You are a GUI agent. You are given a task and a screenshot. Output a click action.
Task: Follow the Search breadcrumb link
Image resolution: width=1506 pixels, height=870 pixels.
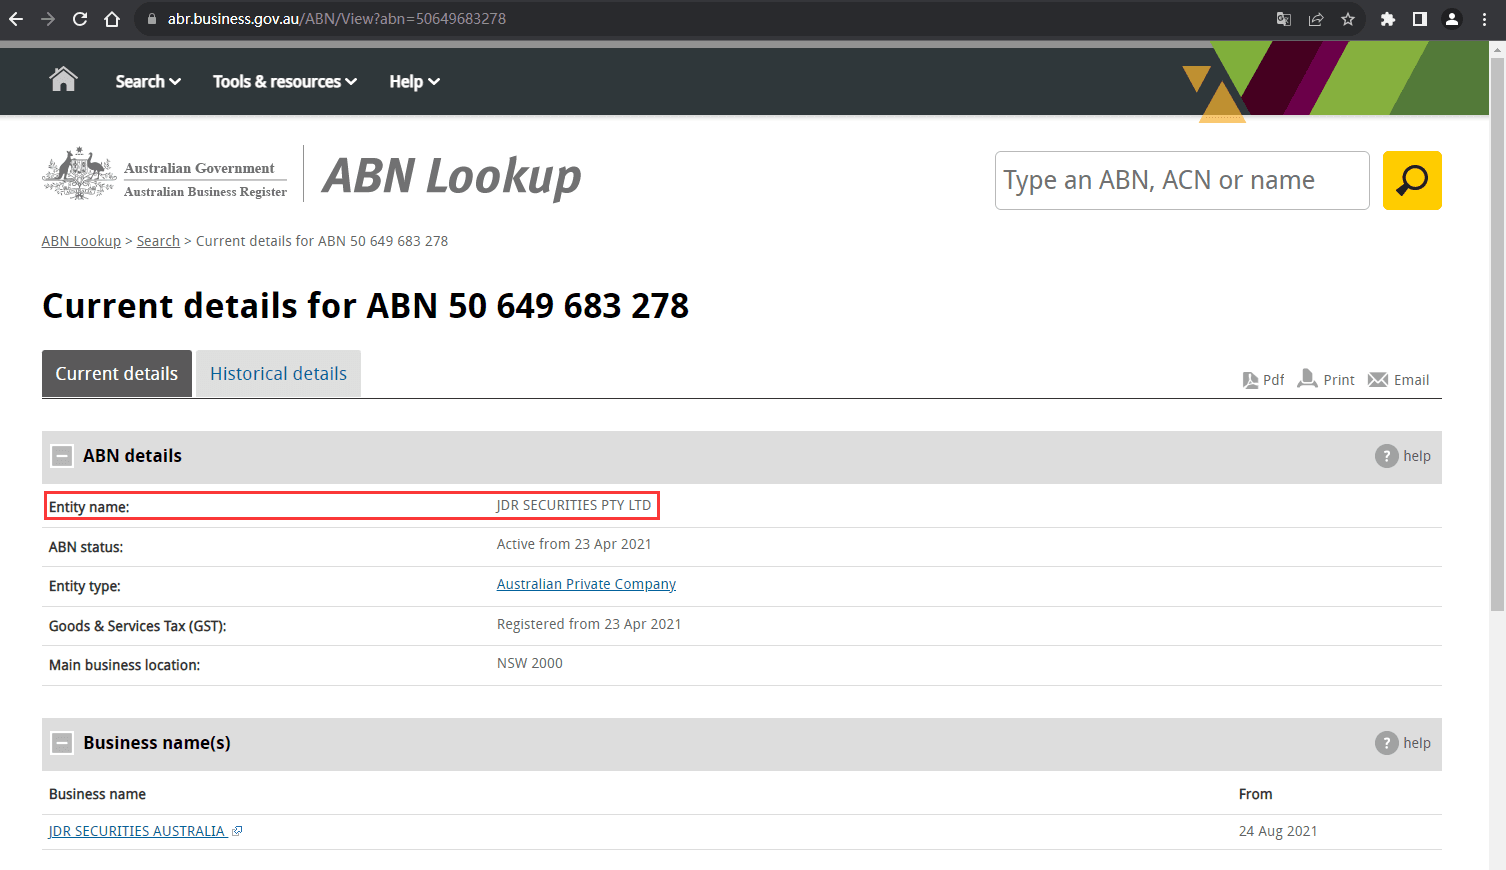coord(158,241)
